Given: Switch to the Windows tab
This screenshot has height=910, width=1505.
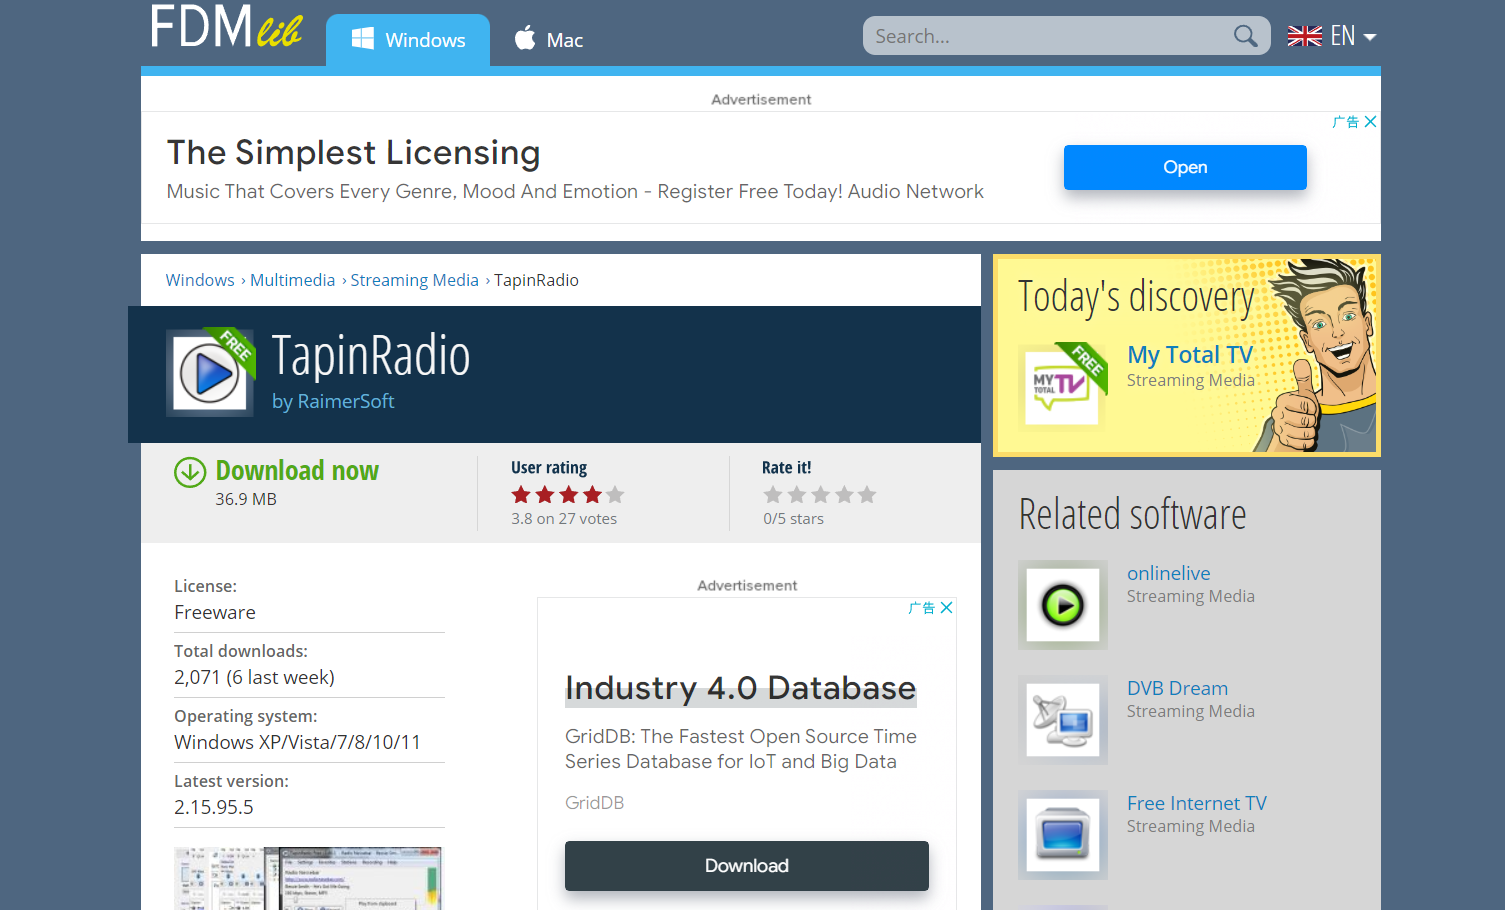Looking at the screenshot, I should (408, 40).
